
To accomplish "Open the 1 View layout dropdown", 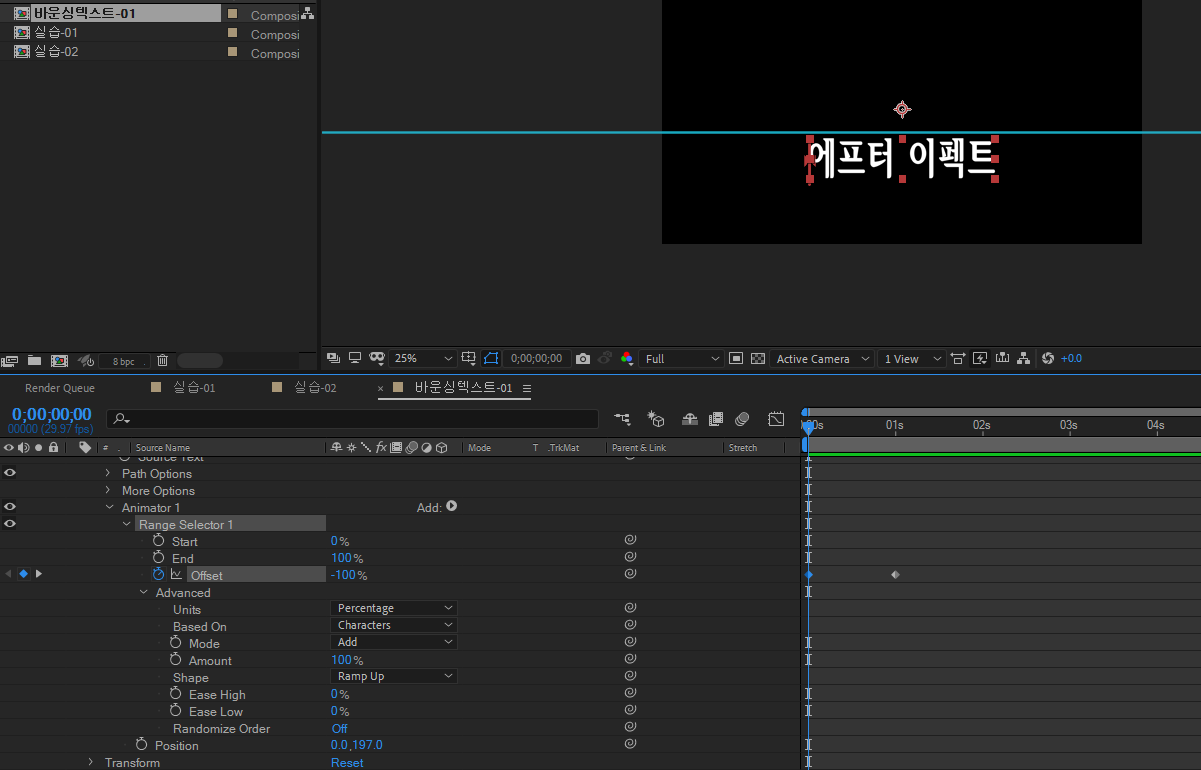I will click(x=912, y=358).
